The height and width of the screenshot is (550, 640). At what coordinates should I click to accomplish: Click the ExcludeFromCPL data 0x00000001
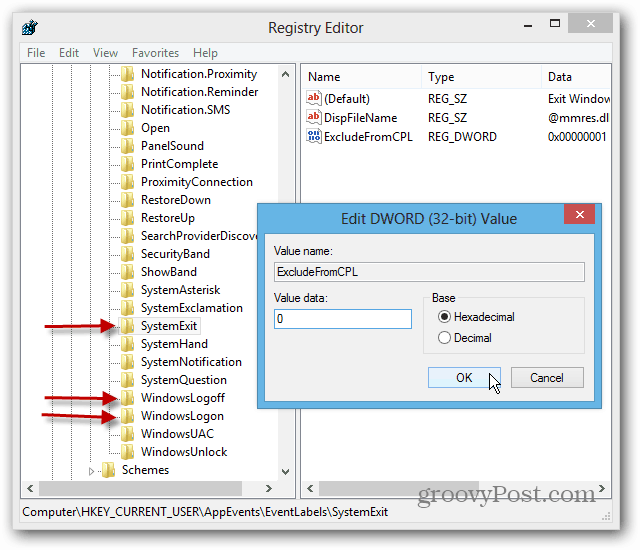[x=577, y=137]
